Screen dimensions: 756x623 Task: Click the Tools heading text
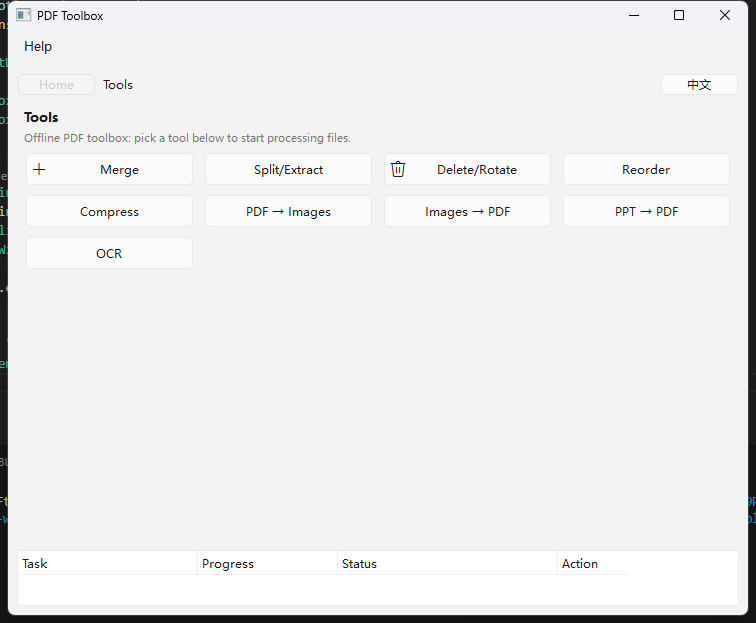(x=41, y=117)
